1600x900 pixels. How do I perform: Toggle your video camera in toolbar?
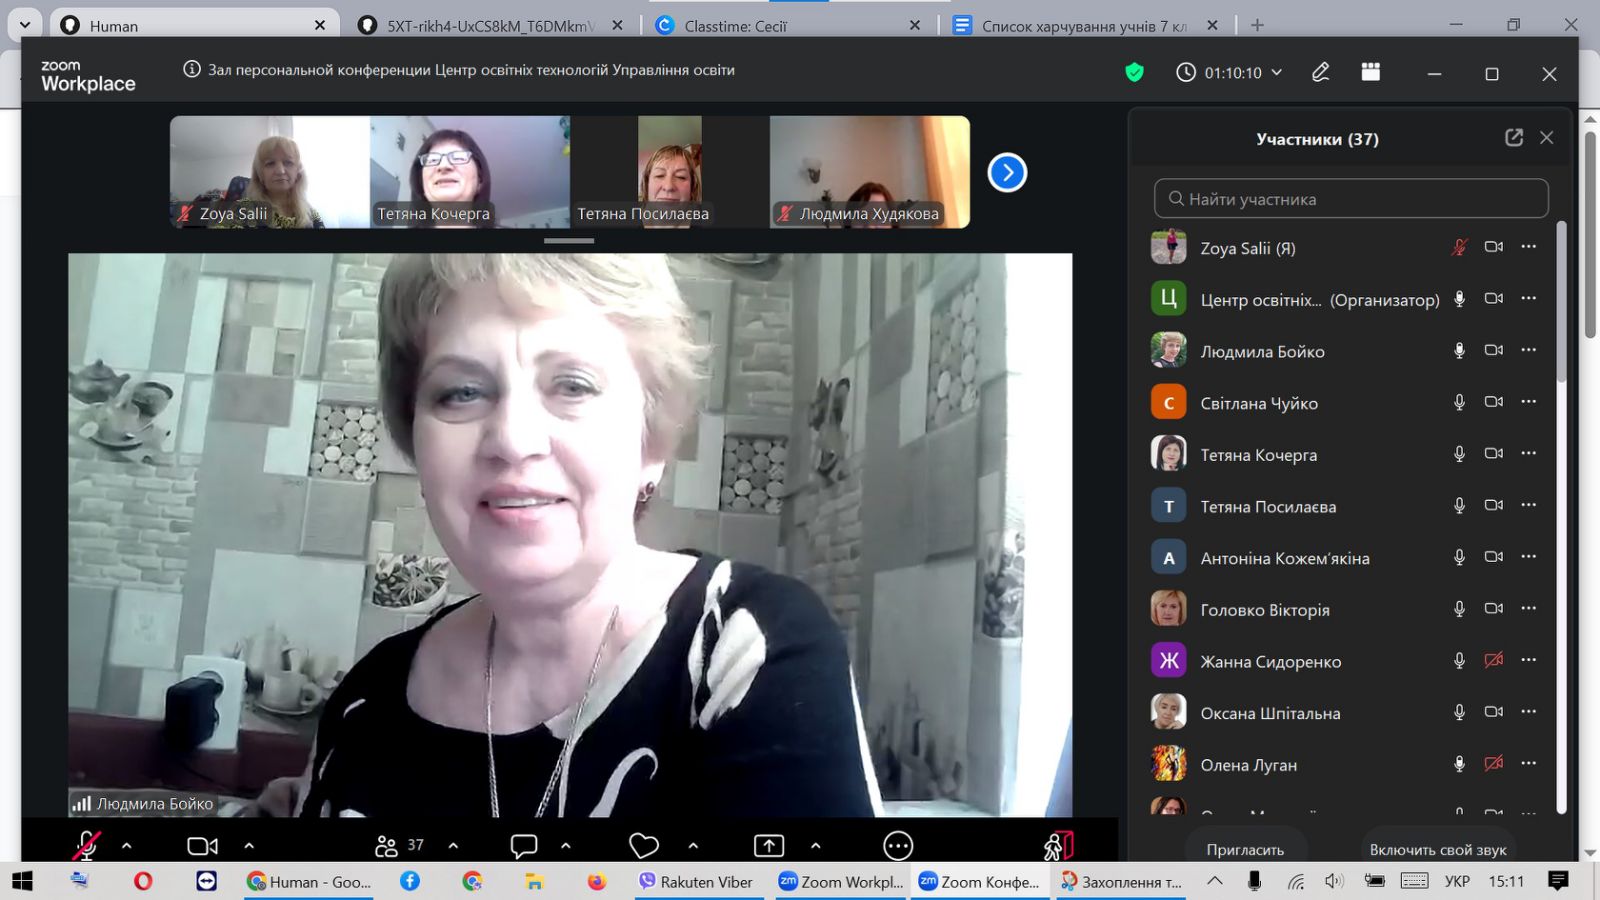(x=202, y=846)
